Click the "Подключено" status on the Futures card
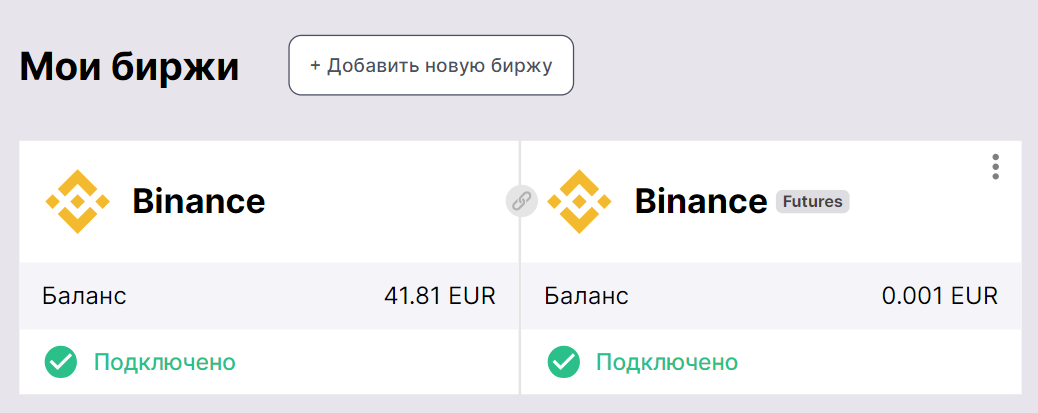This screenshot has width=1038, height=413. (667, 361)
